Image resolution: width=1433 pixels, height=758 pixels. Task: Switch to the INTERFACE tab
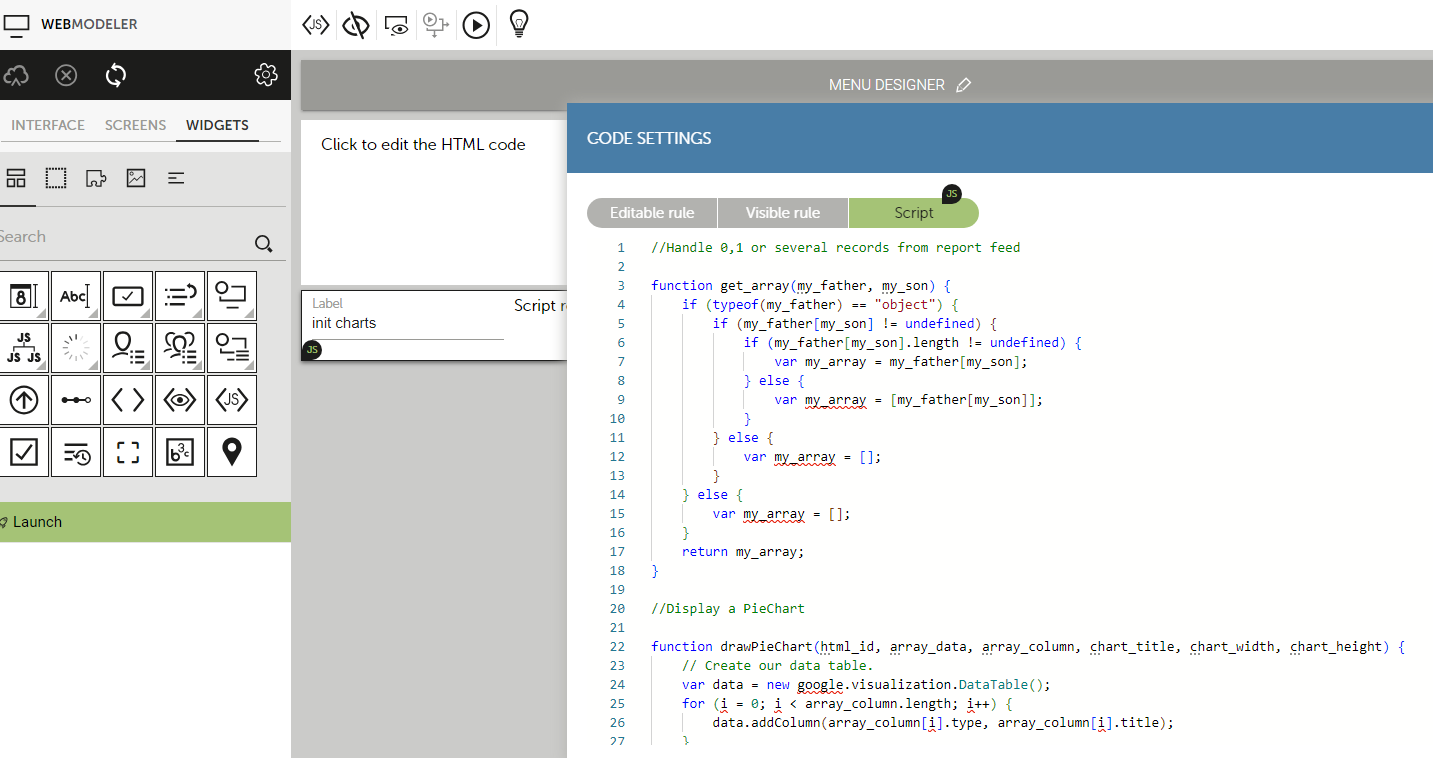pyautogui.click(x=48, y=125)
